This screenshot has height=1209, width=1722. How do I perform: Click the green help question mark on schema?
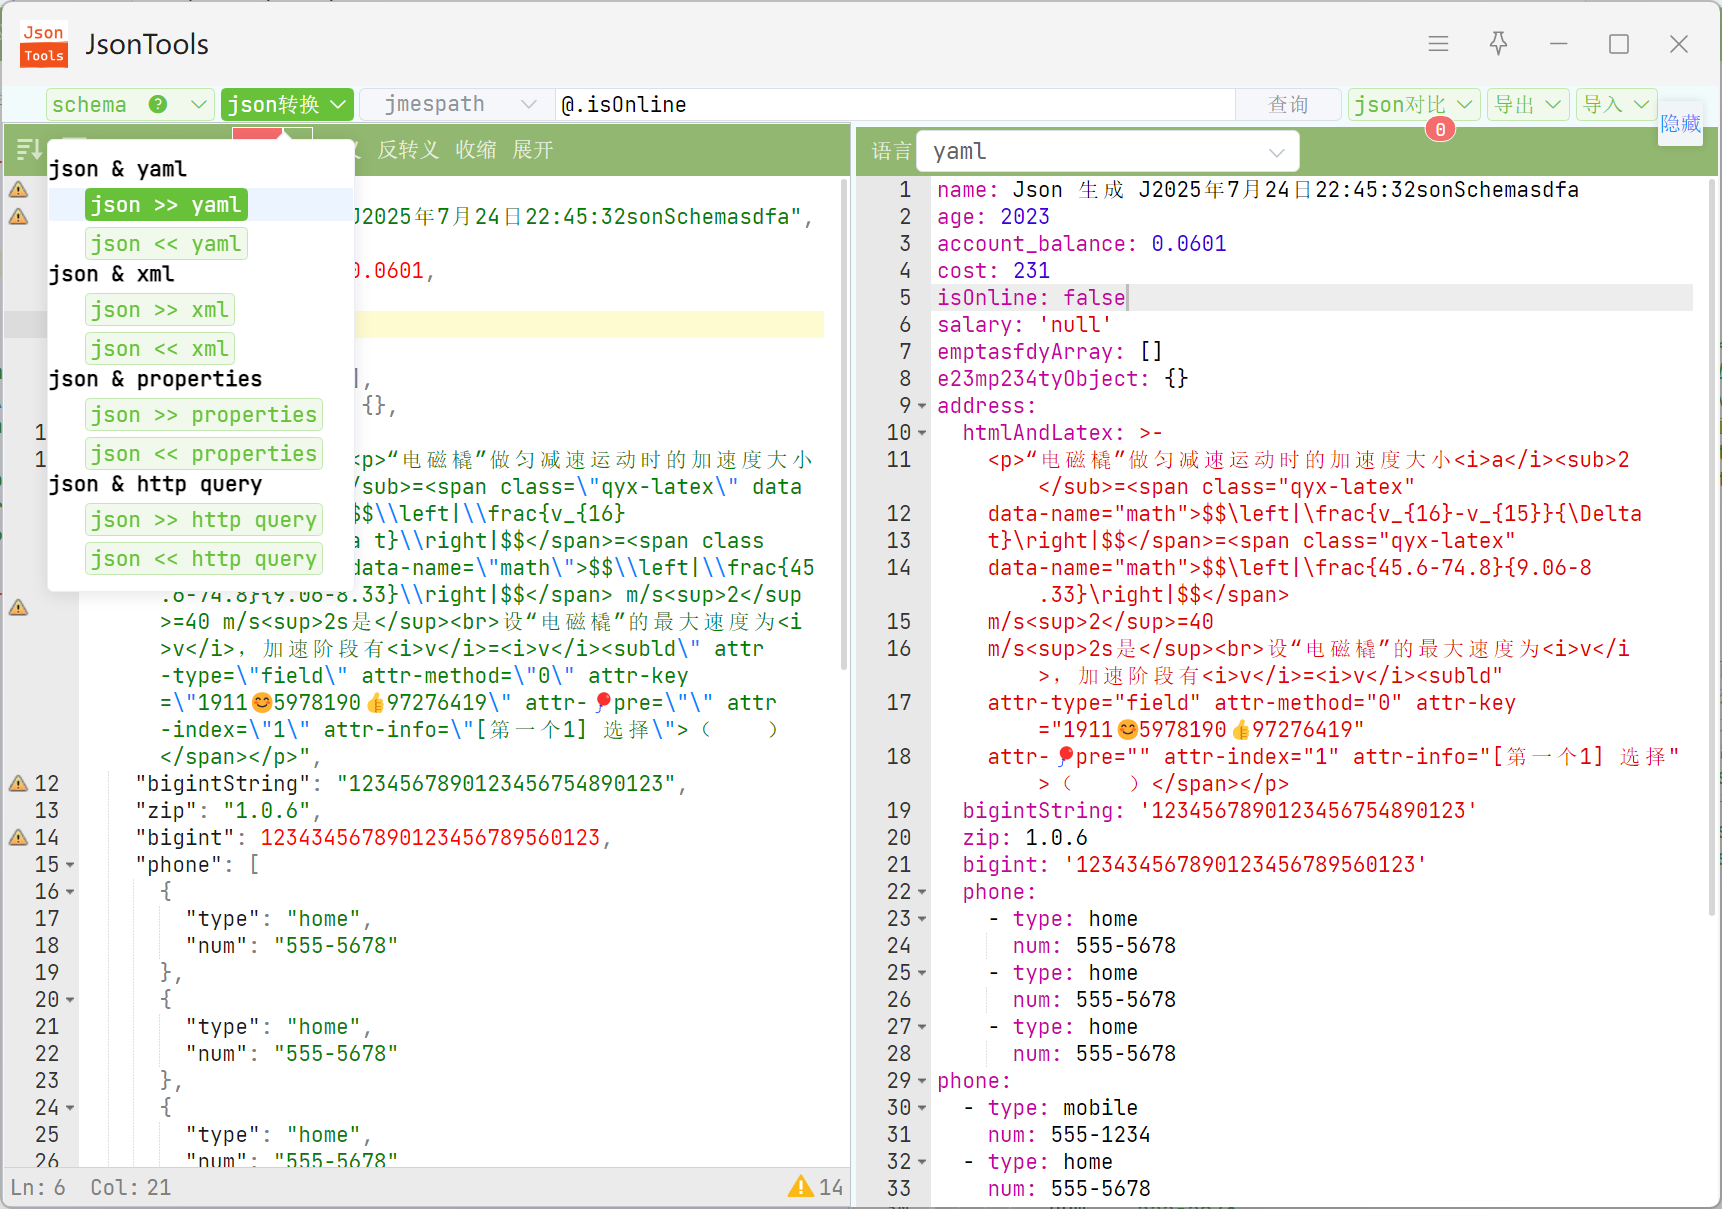pos(157,104)
